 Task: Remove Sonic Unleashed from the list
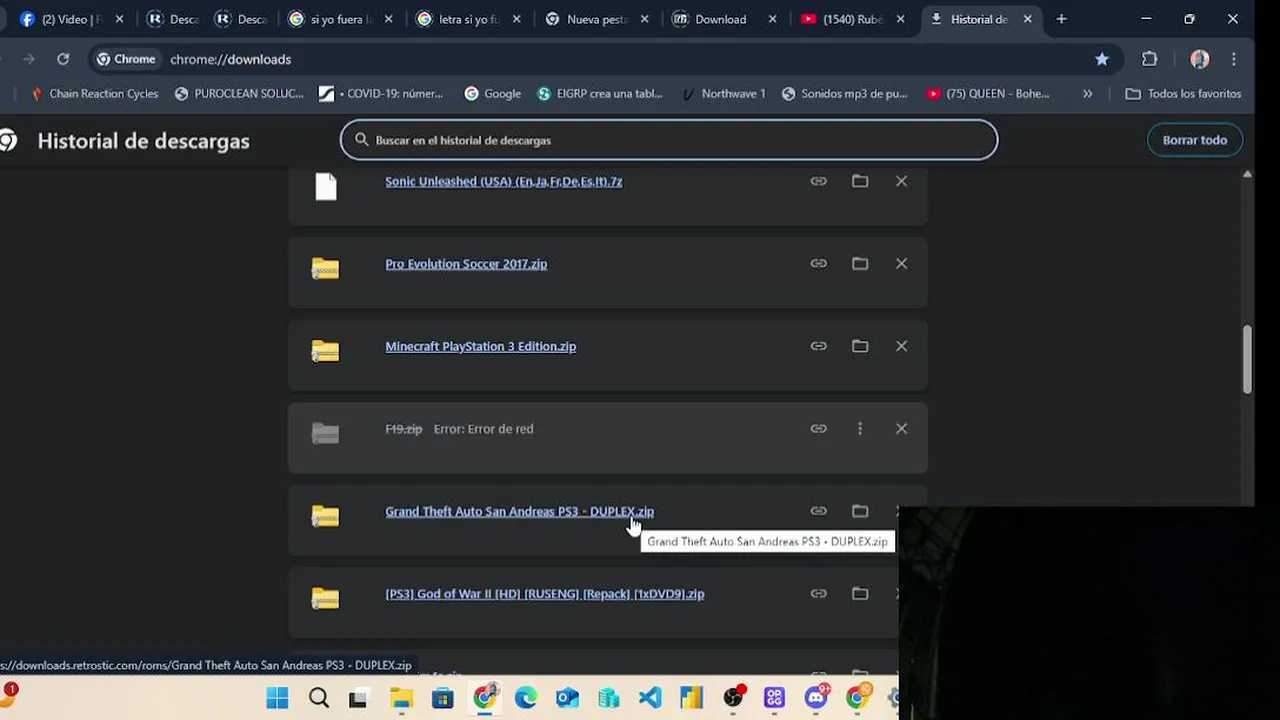(x=901, y=181)
